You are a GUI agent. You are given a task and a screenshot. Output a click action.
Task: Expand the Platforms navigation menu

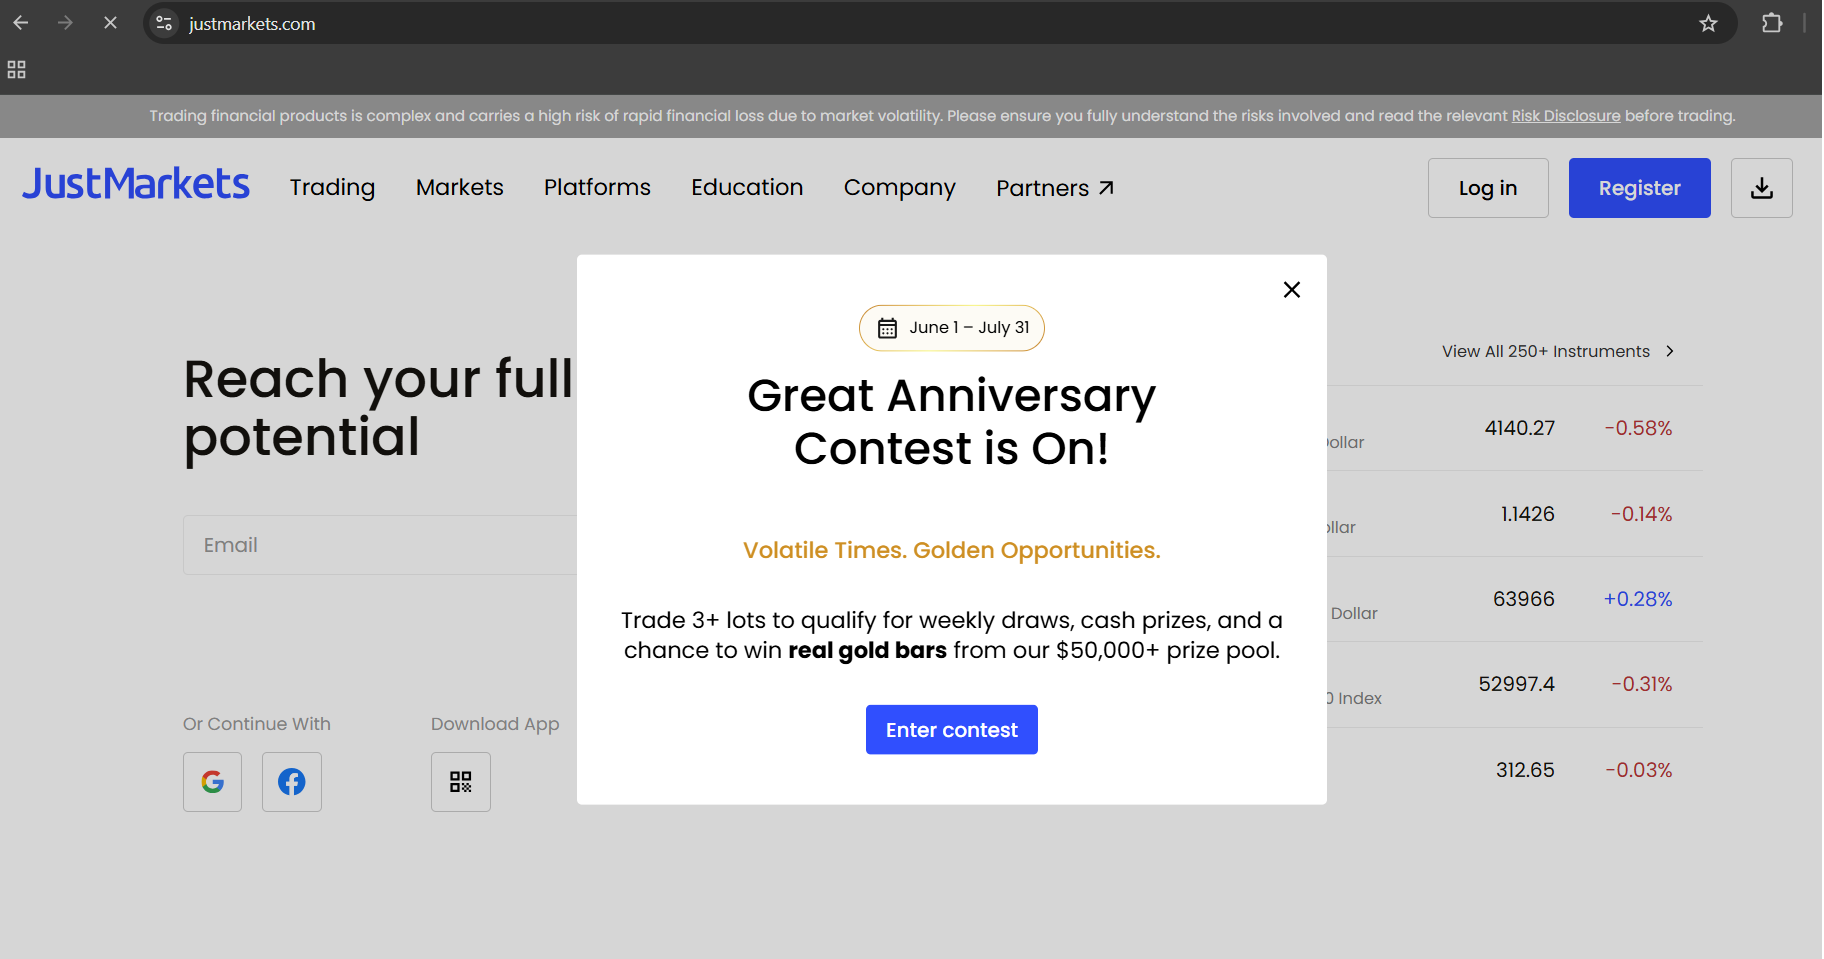[597, 188]
